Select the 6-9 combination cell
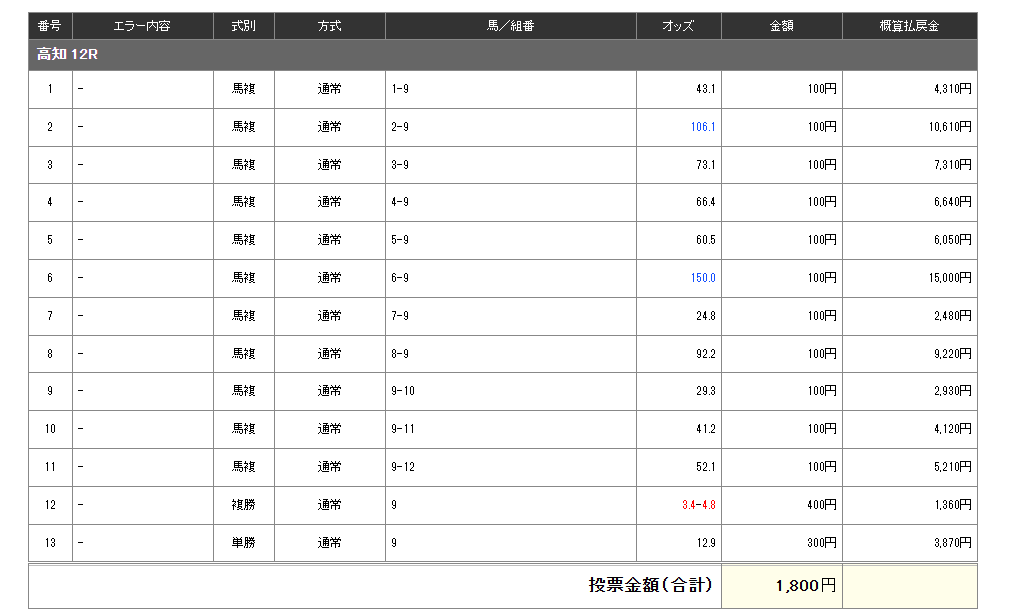Image resolution: width=1020 pixels, height=612 pixels. pyautogui.click(x=511, y=278)
